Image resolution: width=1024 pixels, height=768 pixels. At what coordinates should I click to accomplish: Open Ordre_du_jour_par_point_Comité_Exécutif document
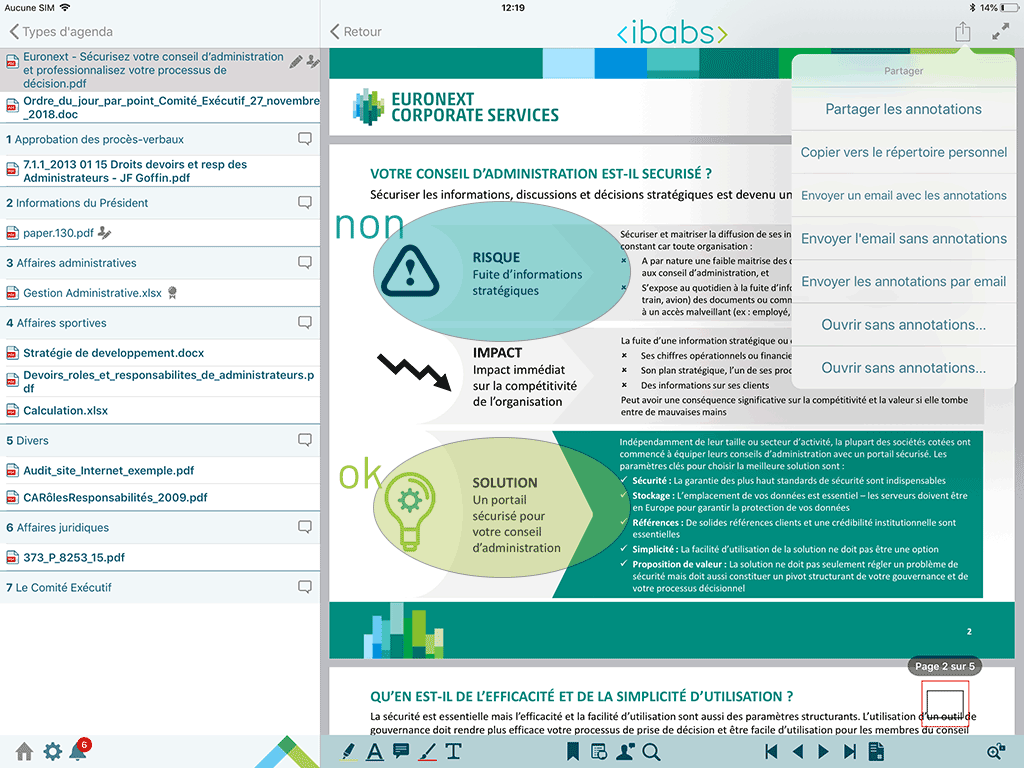(x=160, y=107)
